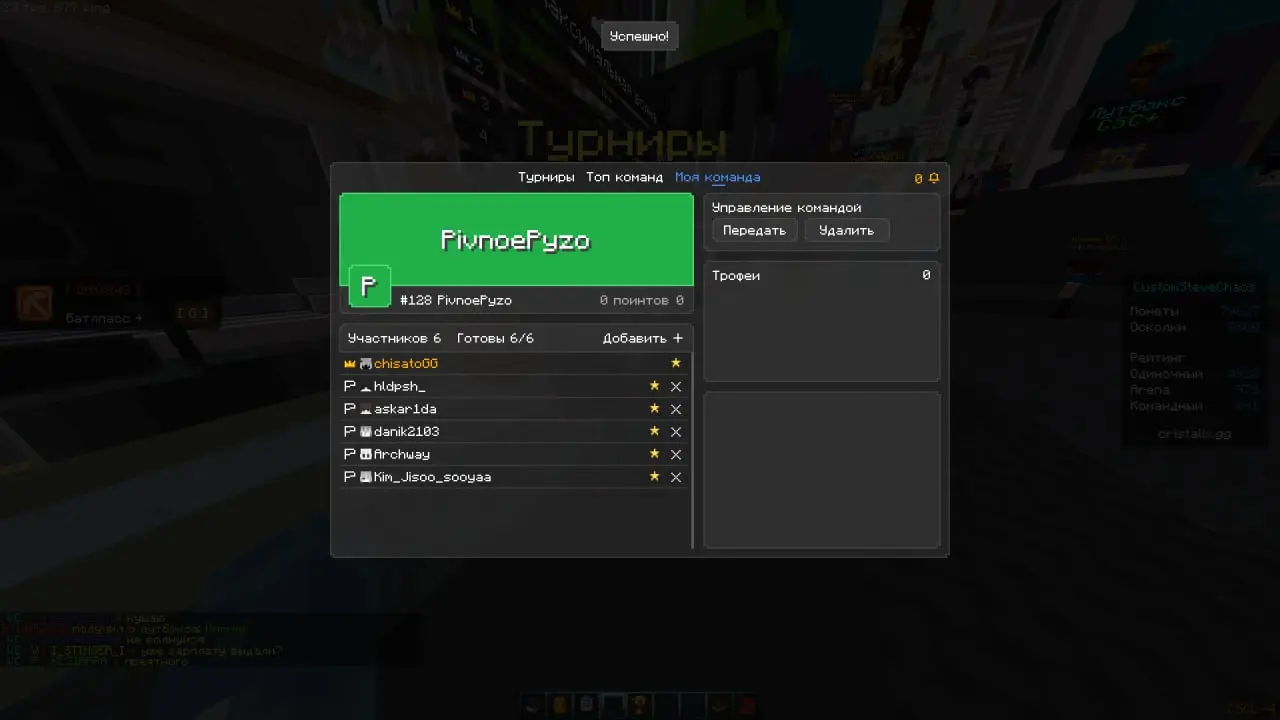Remove Archway with the X icon
Viewport: 1280px width, 720px height.
[676, 455]
